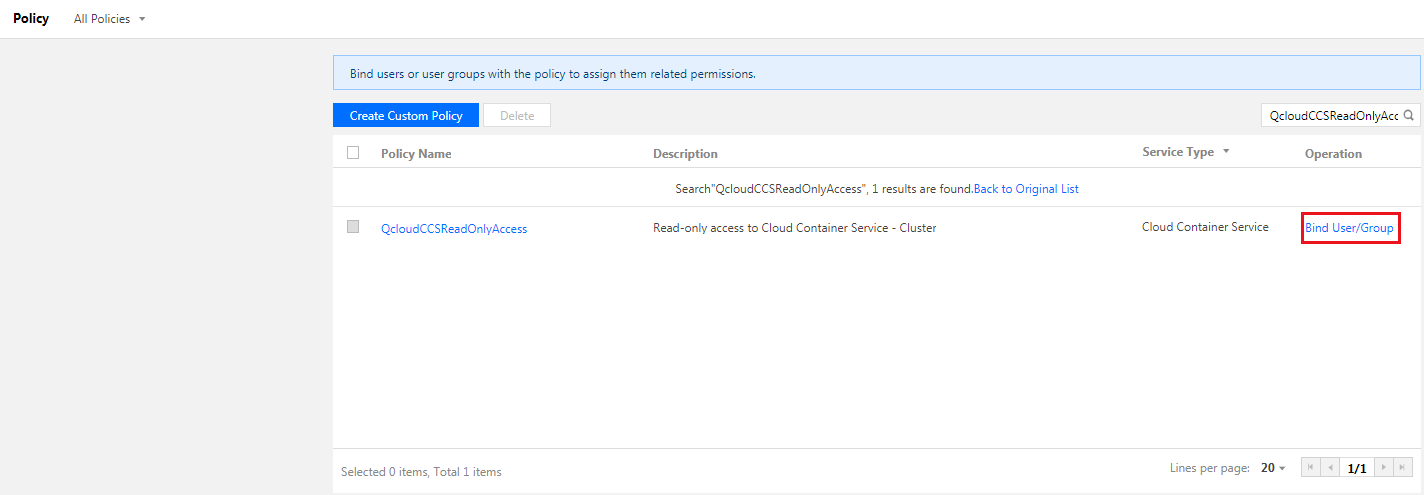This screenshot has height=495, width=1424.
Task: Click Bind User/Group link
Action: [1349, 228]
